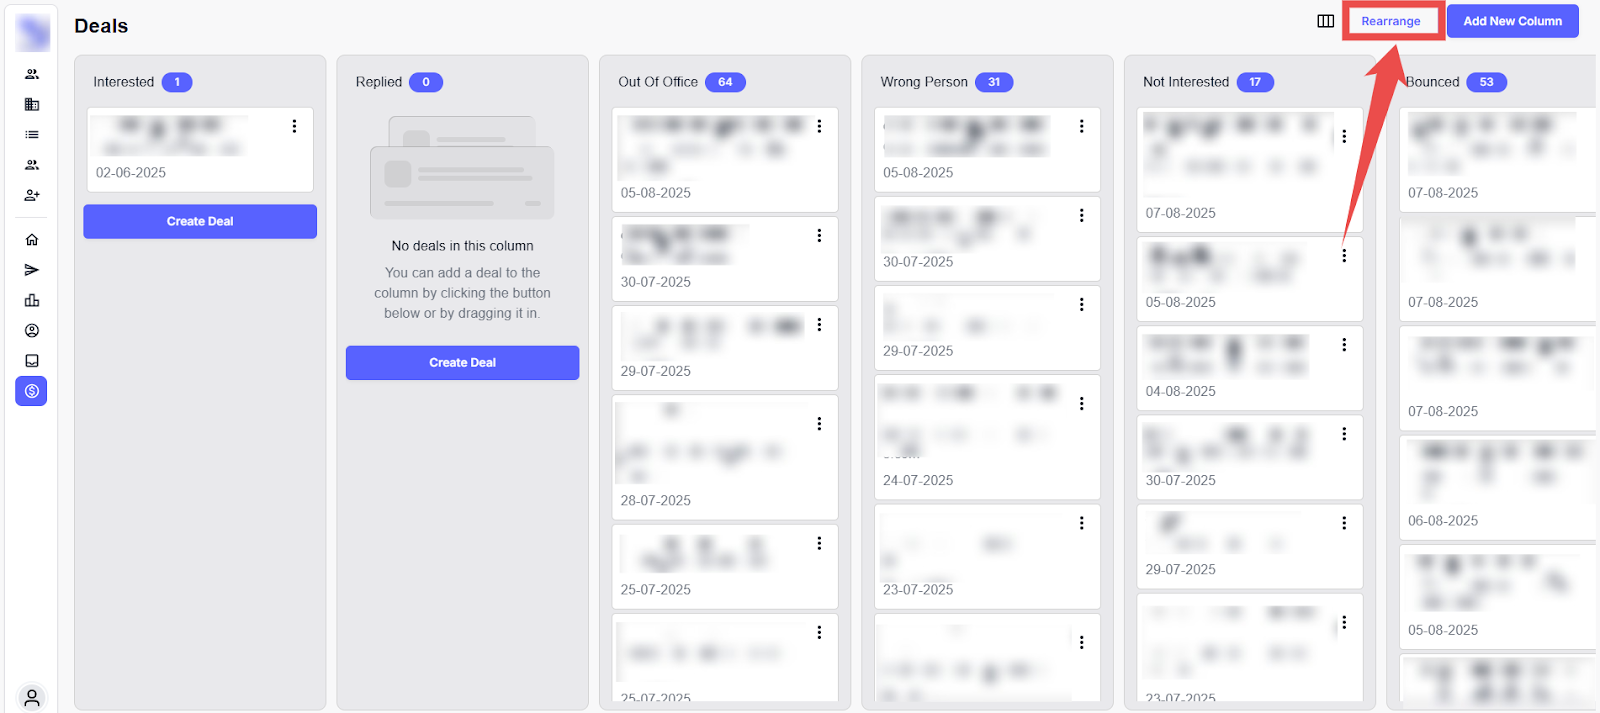Open the company building icon in sidebar
The height and width of the screenshot is (713, 1600).
[x=32, y=104]
